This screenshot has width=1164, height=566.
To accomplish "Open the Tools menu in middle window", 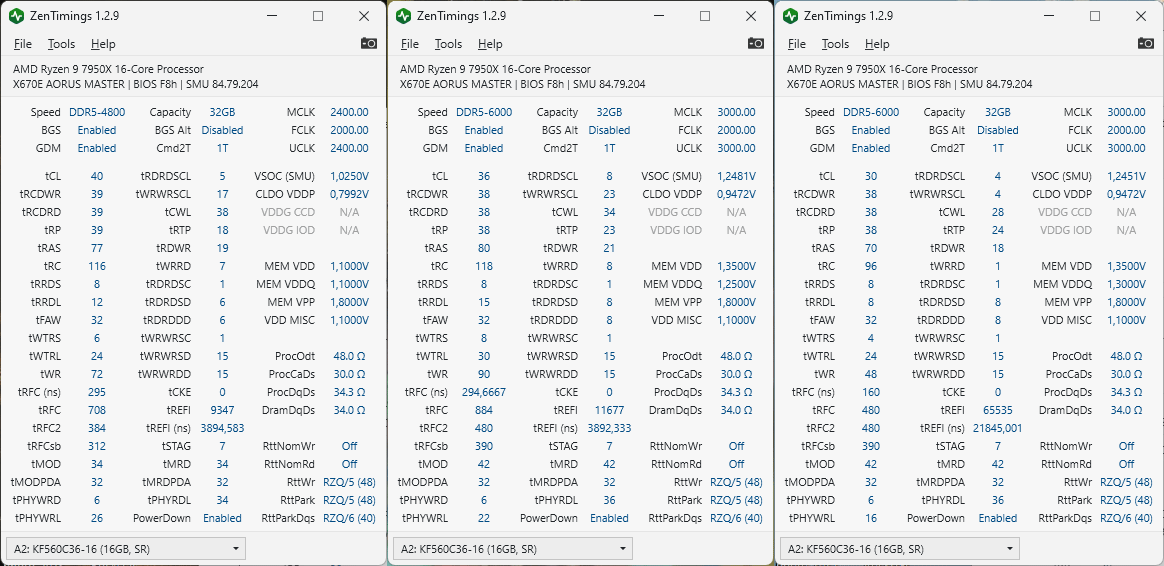I will (x=448, y=44).
